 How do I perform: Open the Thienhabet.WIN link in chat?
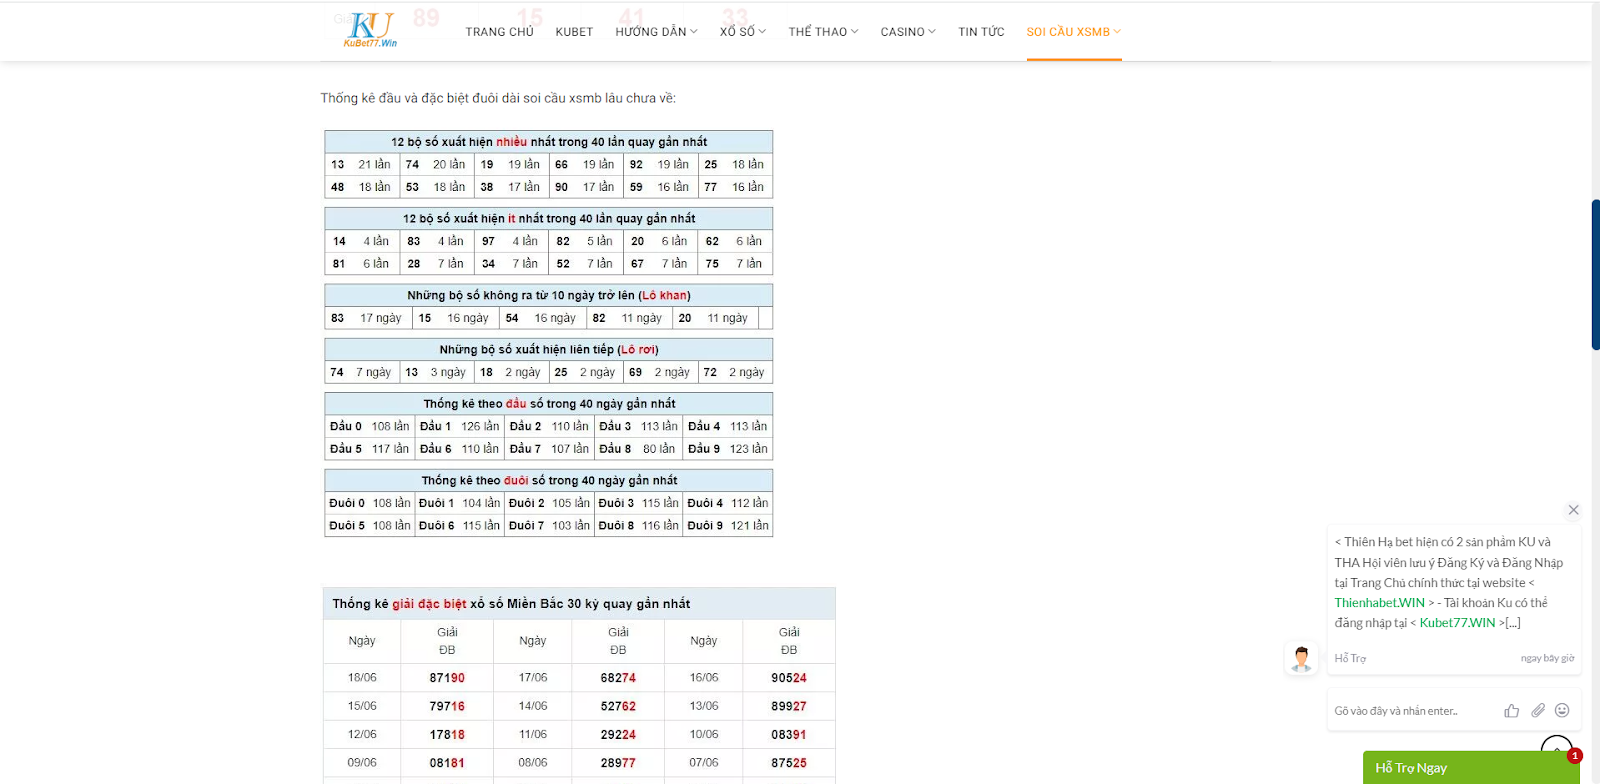(x=1379, y=603)
